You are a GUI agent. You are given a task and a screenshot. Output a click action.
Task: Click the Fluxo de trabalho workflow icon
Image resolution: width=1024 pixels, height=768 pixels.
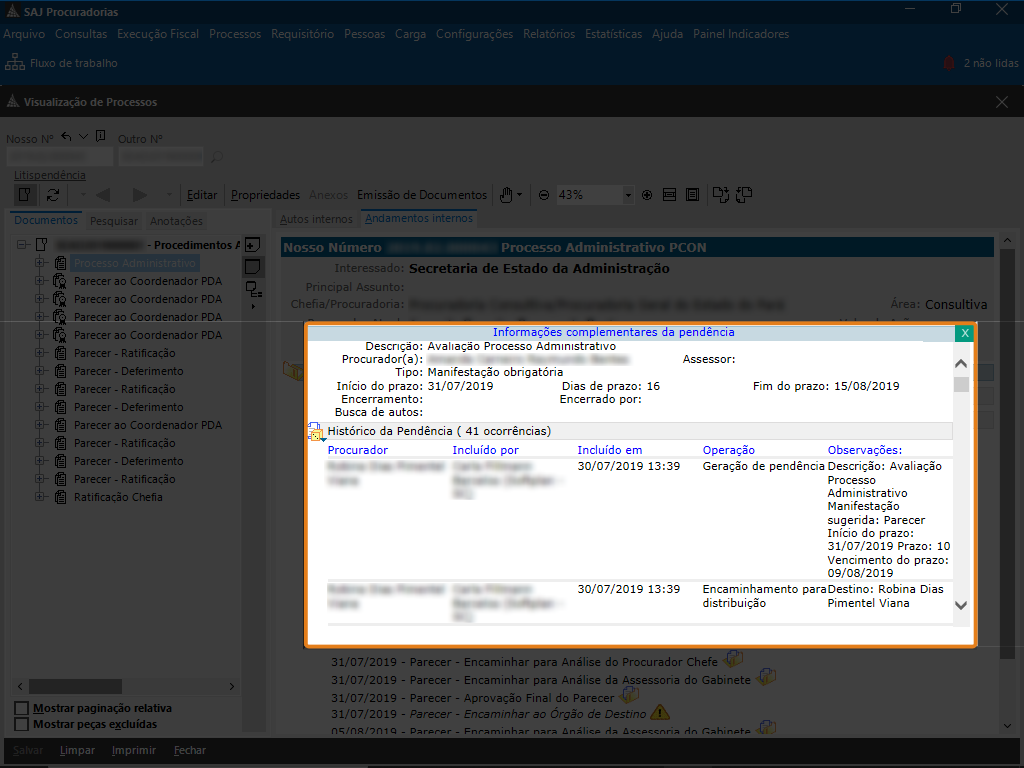point(15,63)
